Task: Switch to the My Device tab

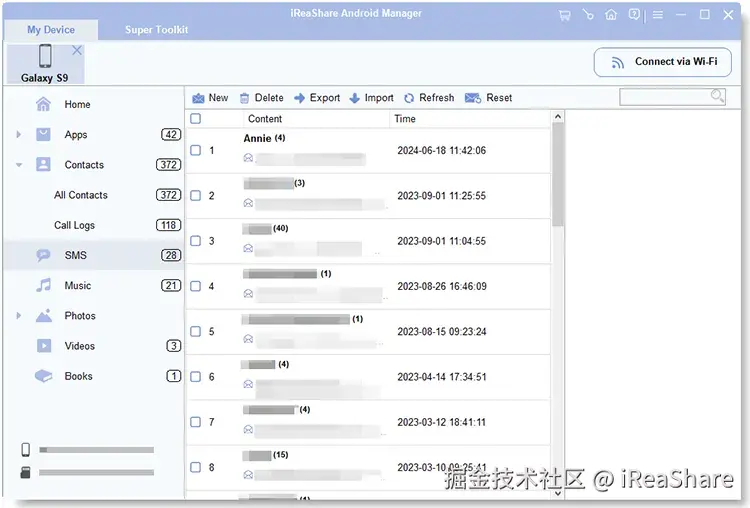Action: [51, 30]
